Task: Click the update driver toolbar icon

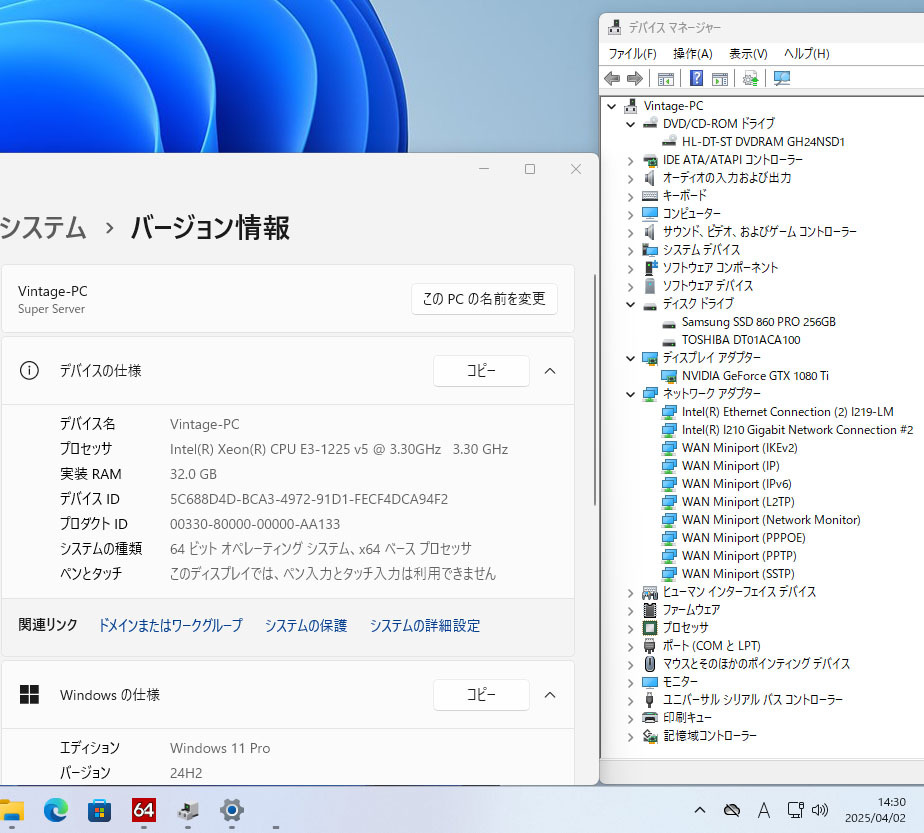Action: (x=751, y=78)
